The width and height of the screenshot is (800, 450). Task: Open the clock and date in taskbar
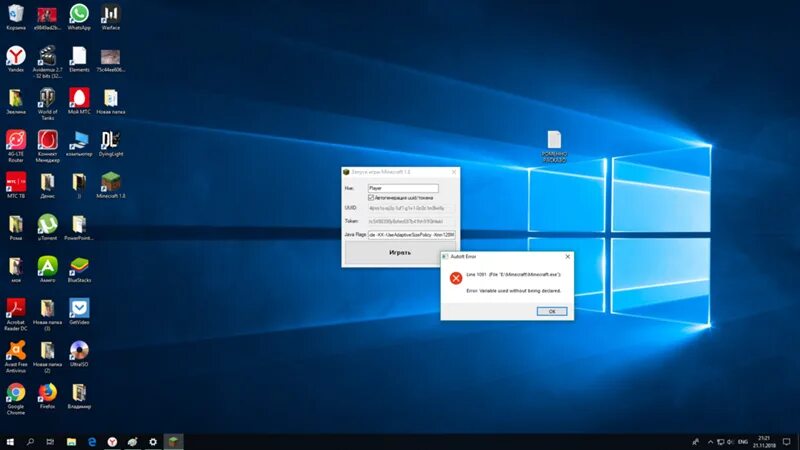coord(764,442)
